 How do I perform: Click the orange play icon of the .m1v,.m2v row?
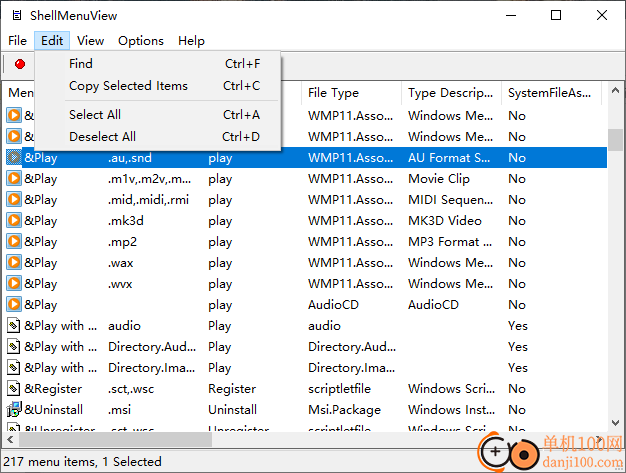click(14, 178)
